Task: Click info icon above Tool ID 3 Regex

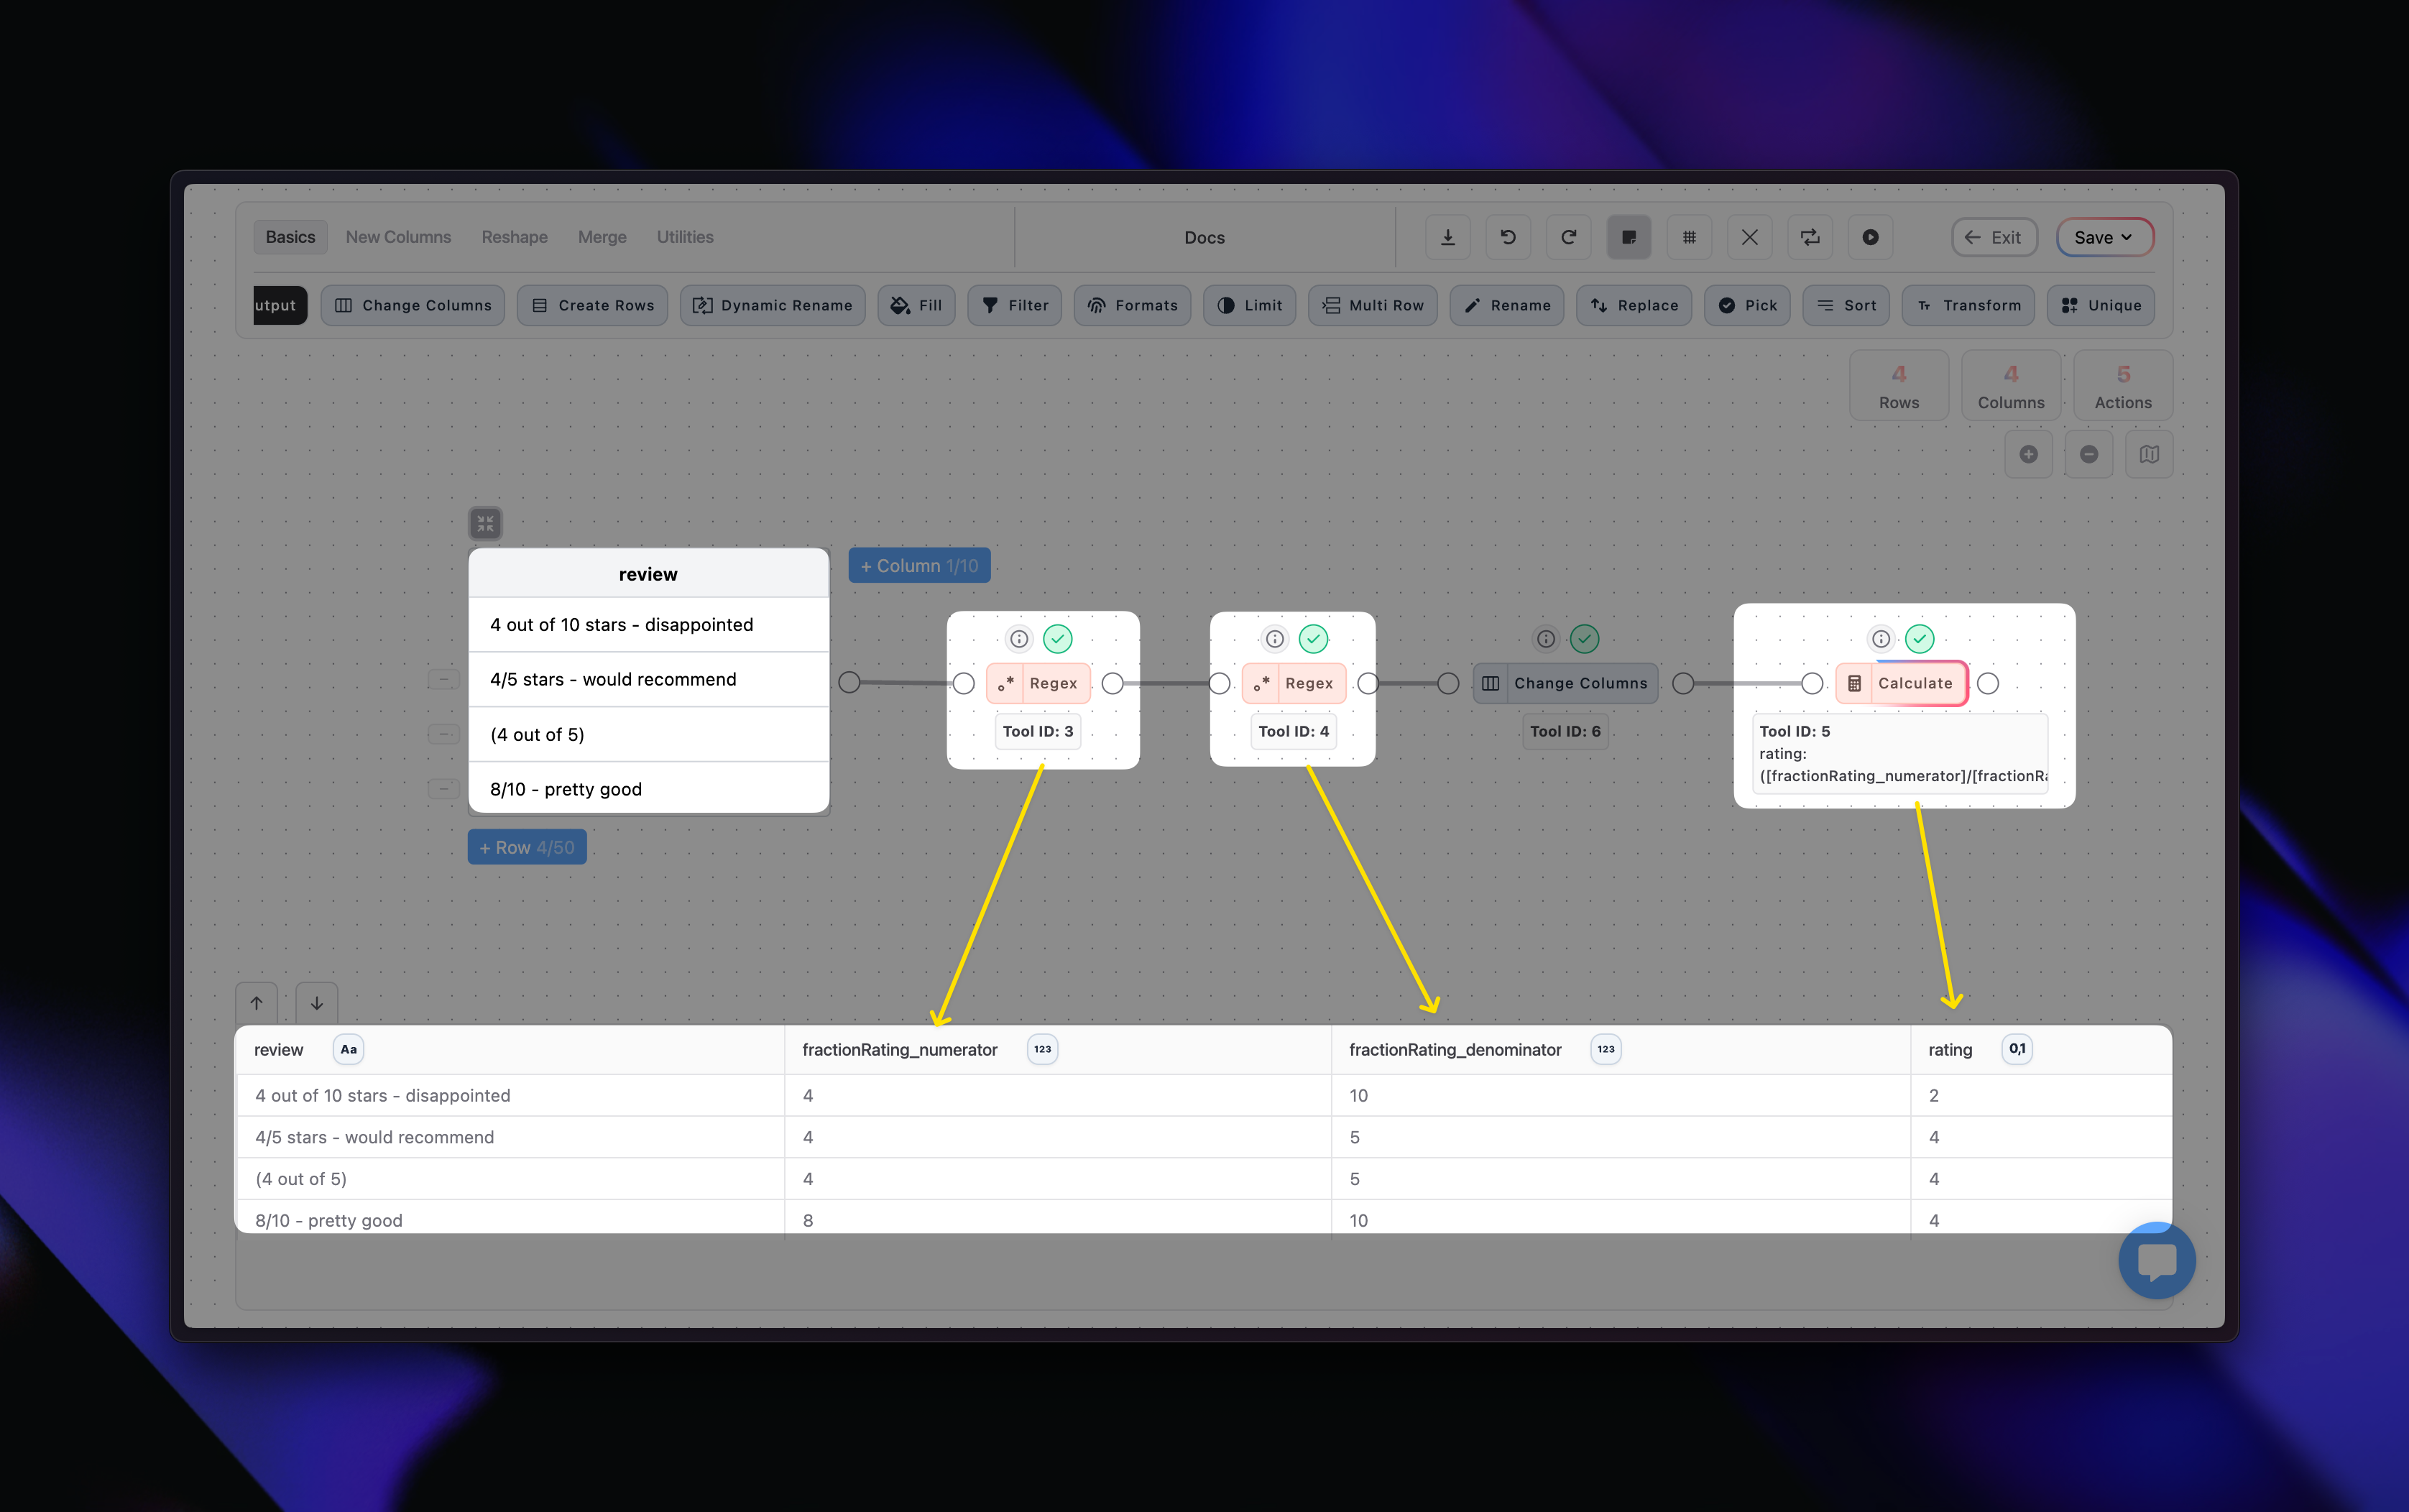Action: pos(1019,639)
